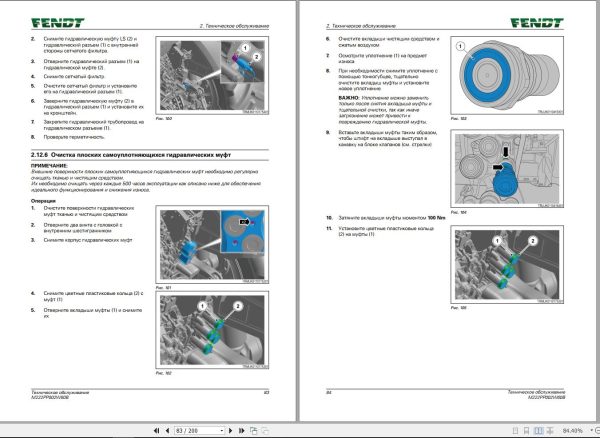Click the illustration with black arrows on right page
The height and width of the screenshot is (438, 600).
507,169
